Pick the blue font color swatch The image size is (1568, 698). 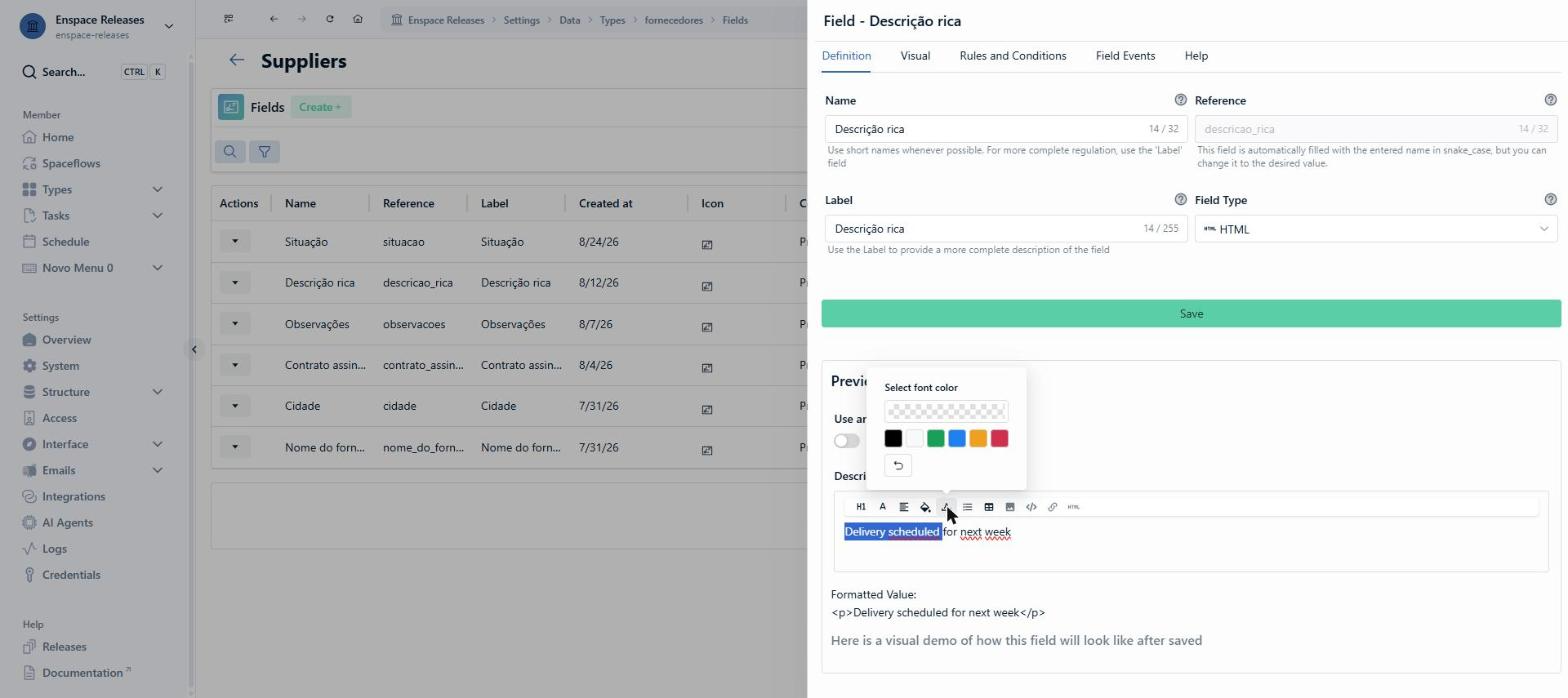click(x=957, y=438)
